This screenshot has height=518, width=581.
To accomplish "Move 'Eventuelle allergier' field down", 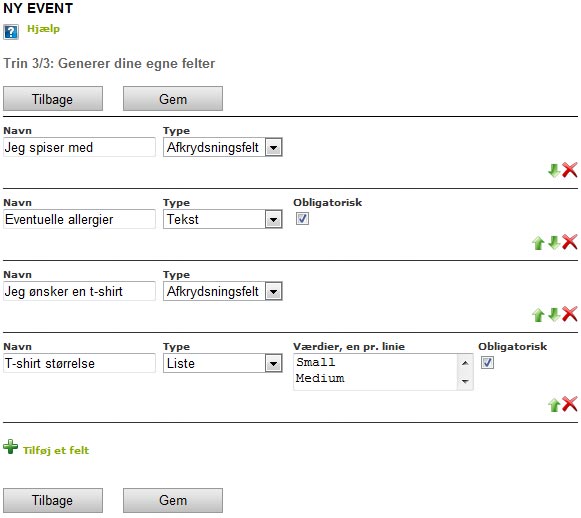I will point(554,243).
